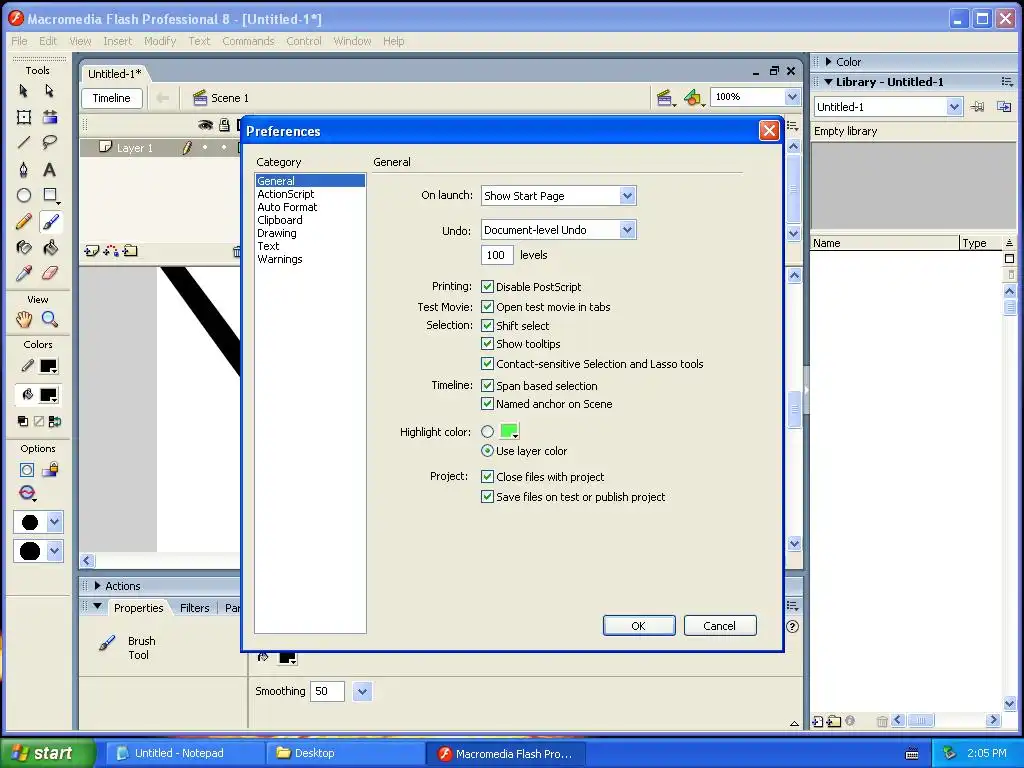Open the stroke color swatch in Tools

(x=49, y=366)
